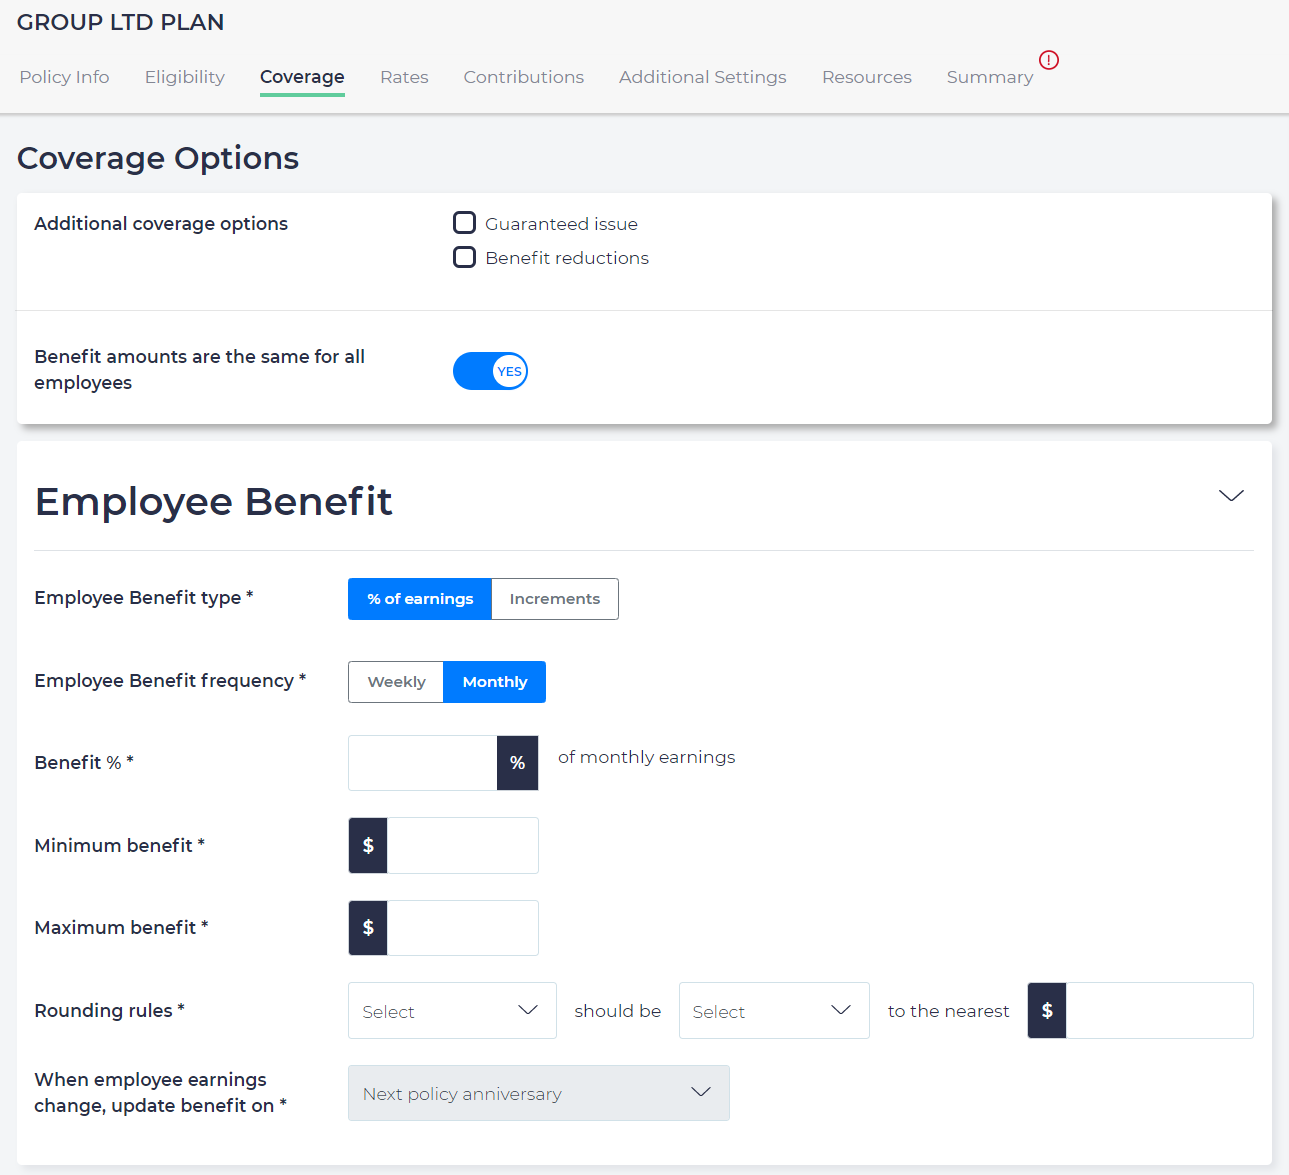Image resolution: width=1289 pixels, height=1175 pixels.
Task: Open the first Rounding rules Select dropdown
Action: [x=451, y=1011]
